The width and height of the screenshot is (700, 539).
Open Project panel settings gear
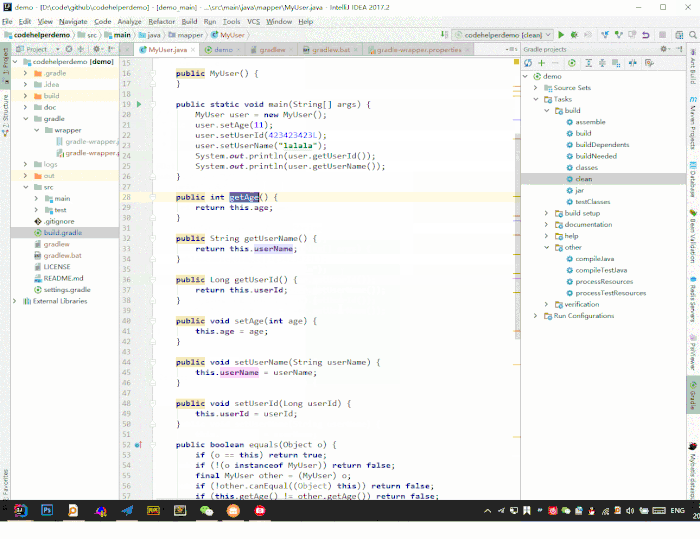(95, 48)
